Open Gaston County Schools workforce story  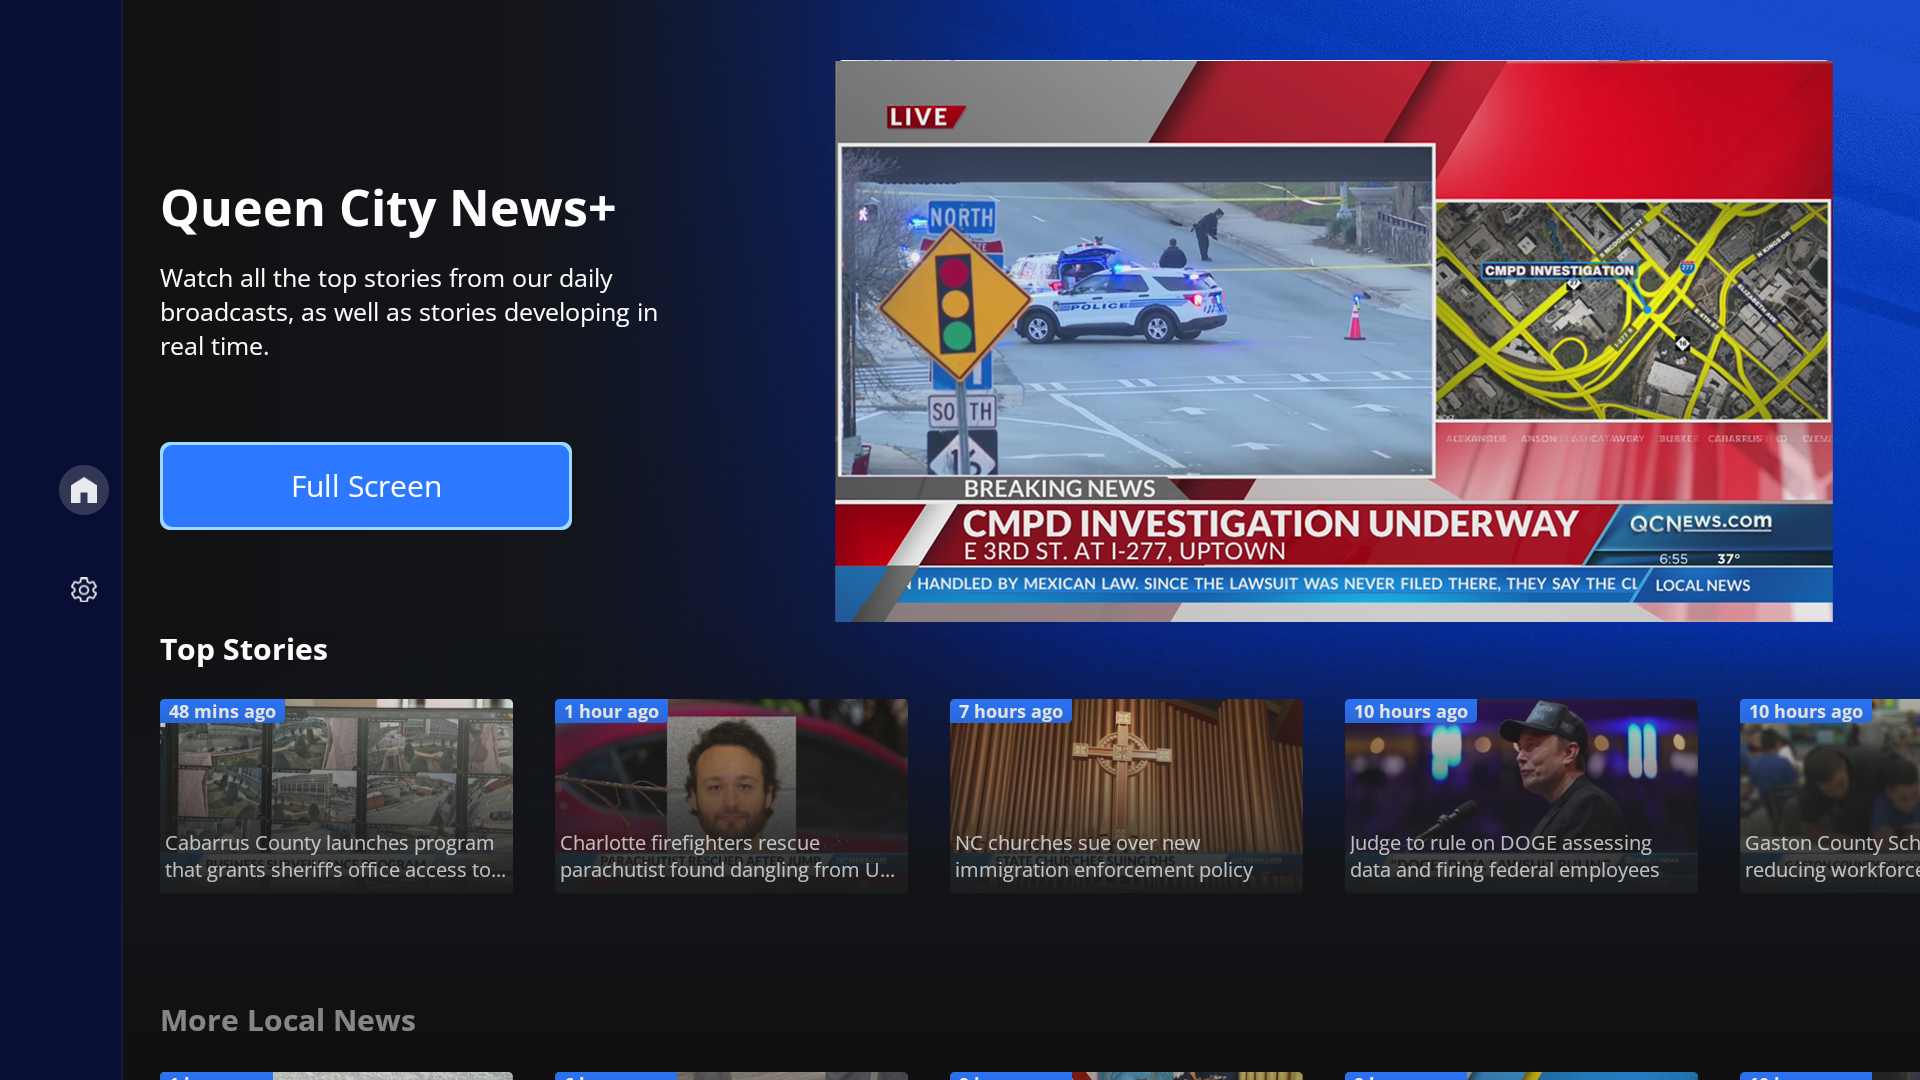1830,796
